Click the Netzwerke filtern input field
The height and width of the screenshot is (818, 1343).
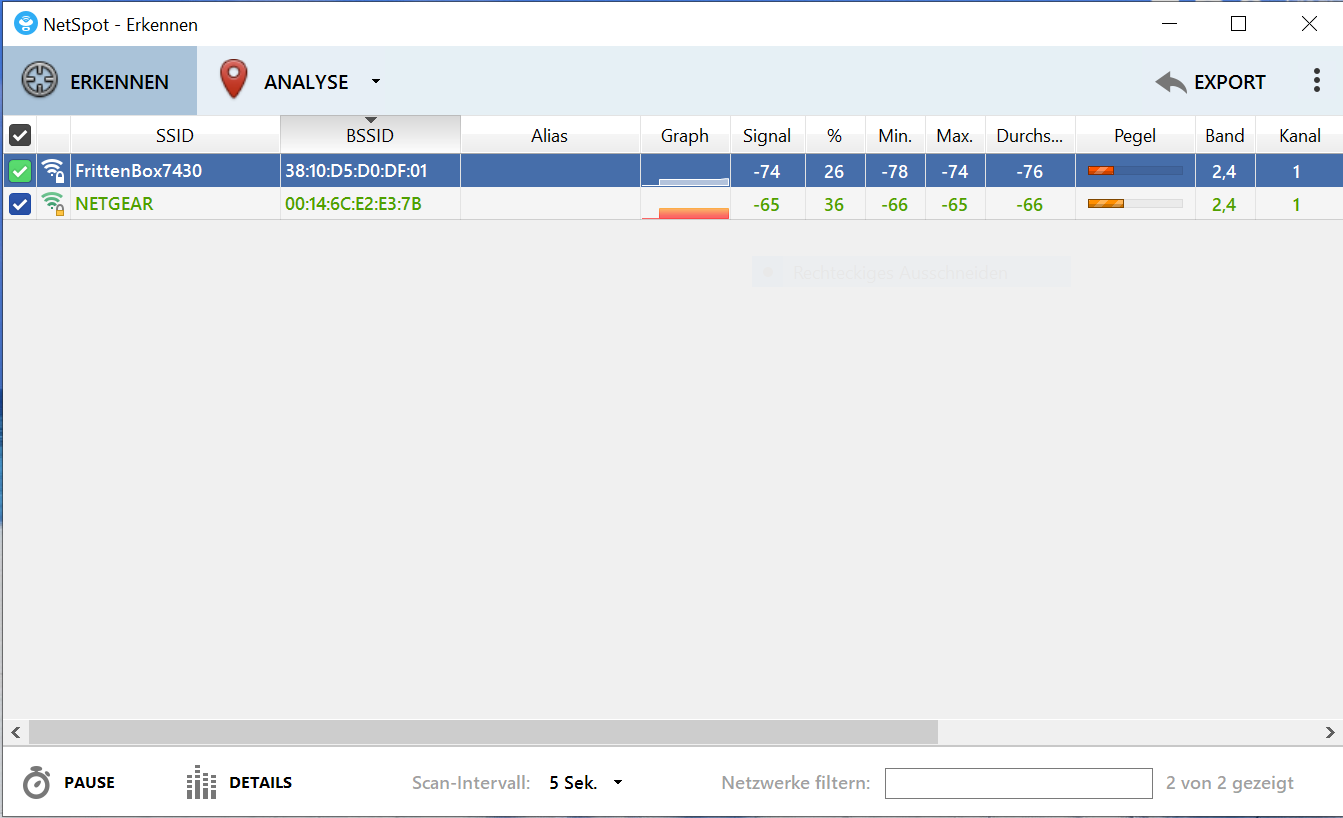pos(1019,783)
